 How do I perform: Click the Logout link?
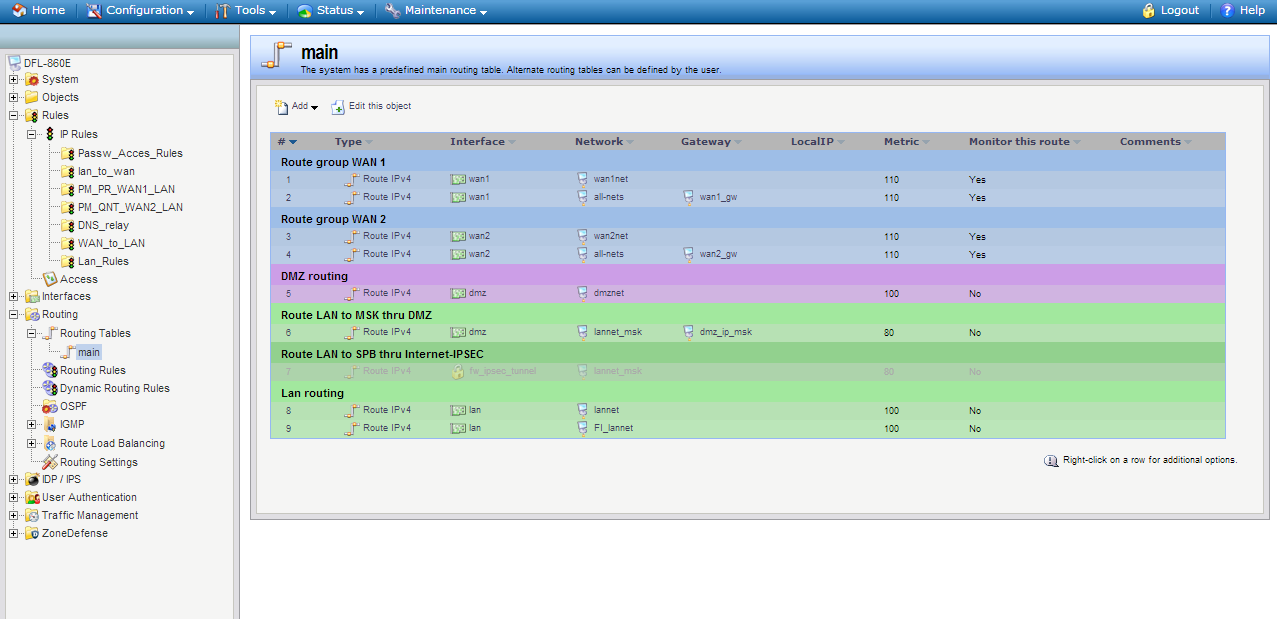(1171, 10)
